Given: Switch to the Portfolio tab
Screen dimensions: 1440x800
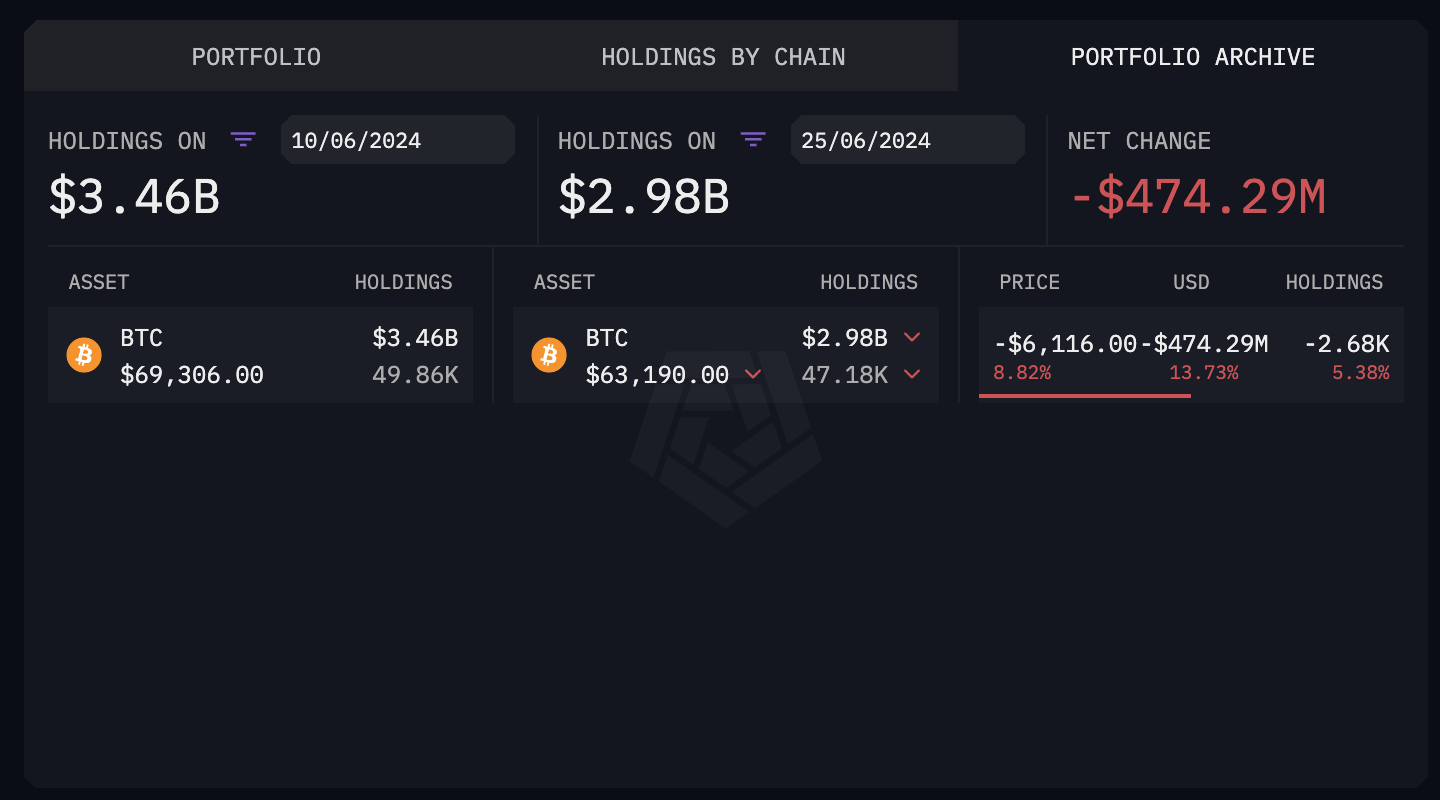Looking at the screenshot, I should (x=256, y=57).
